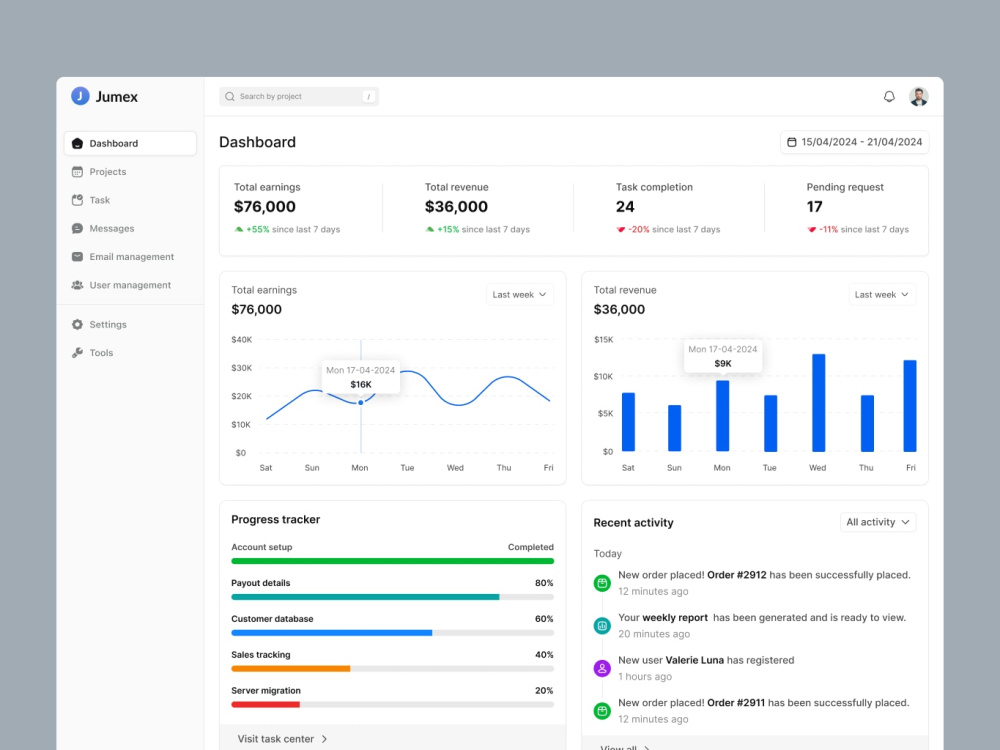Viewport: 1000px width, 750px height.
Task: Click the Customer database progress bar
Action: 392,633
